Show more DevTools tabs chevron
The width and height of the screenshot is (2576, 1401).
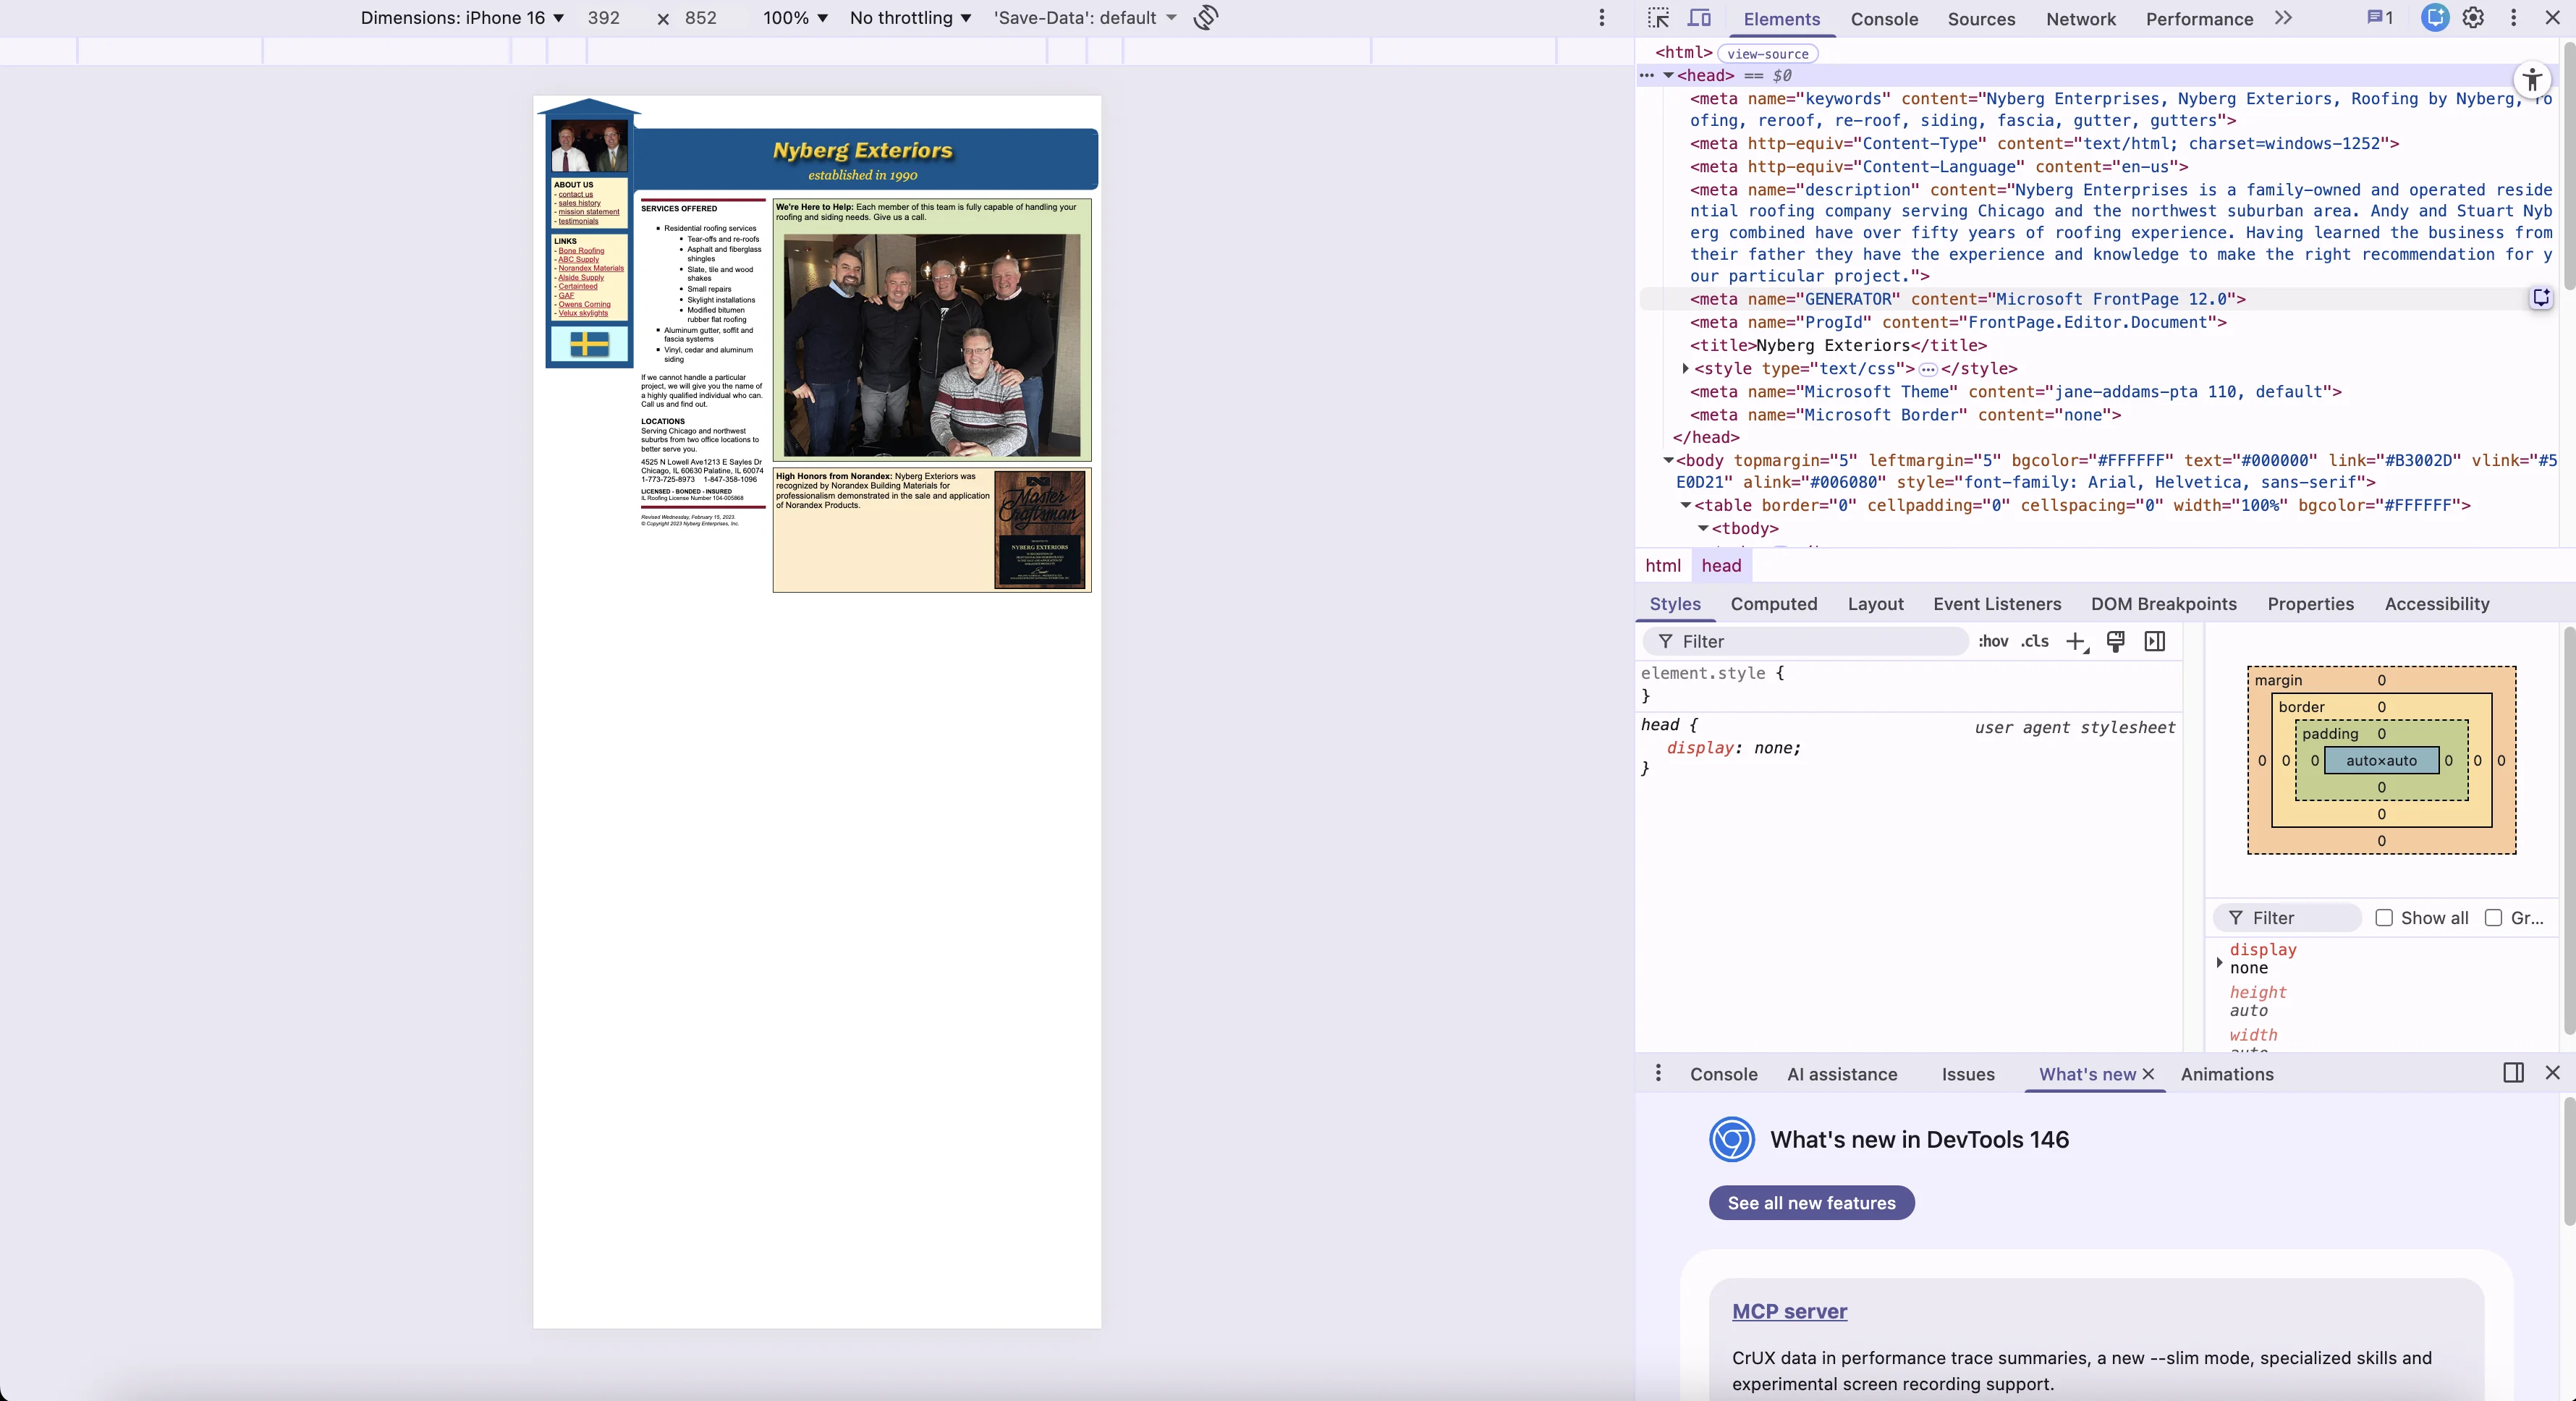point(2283,18)
